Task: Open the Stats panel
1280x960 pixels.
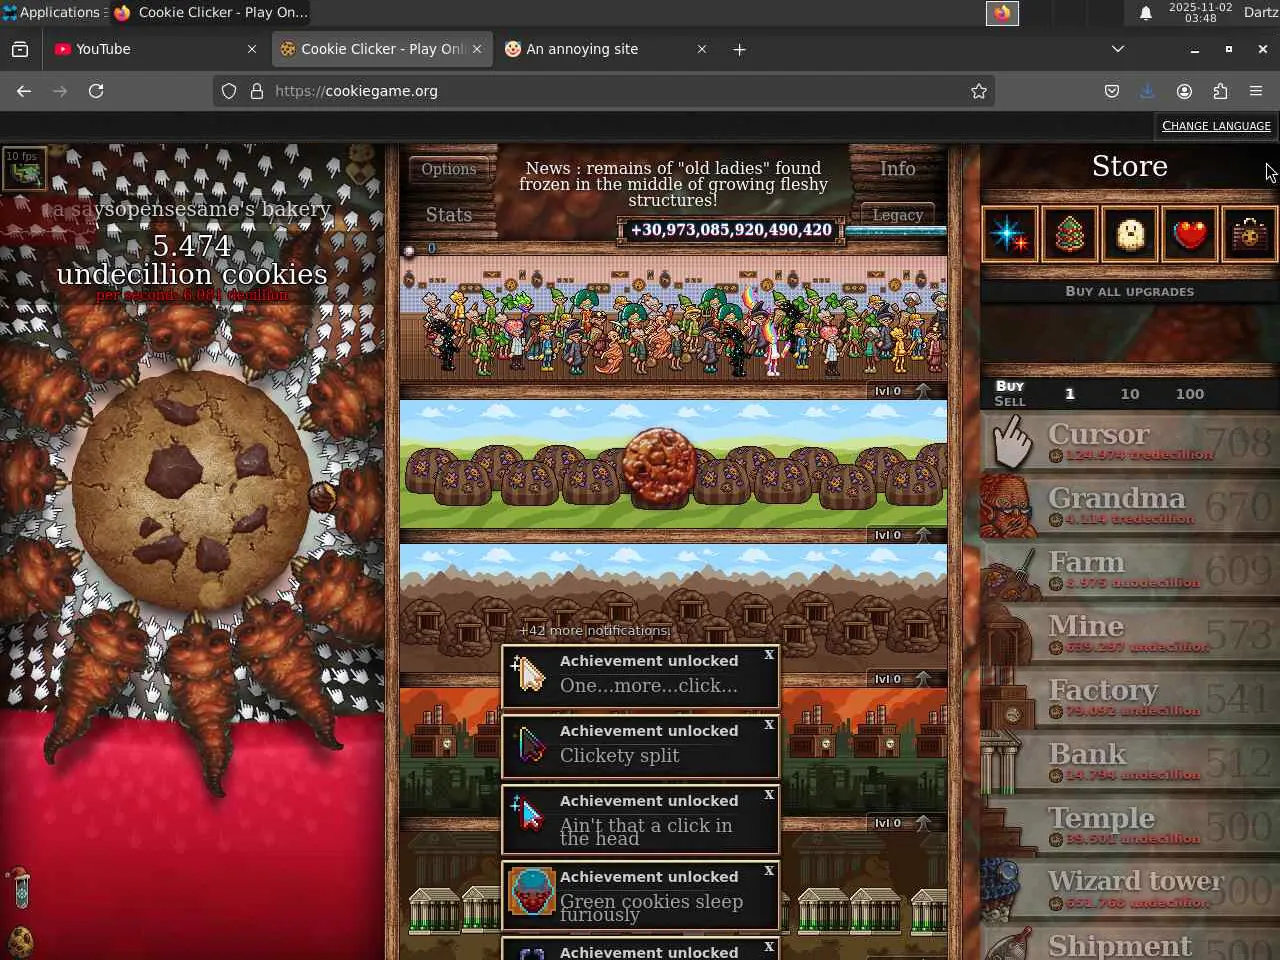Action: click(x=449, y=215)
